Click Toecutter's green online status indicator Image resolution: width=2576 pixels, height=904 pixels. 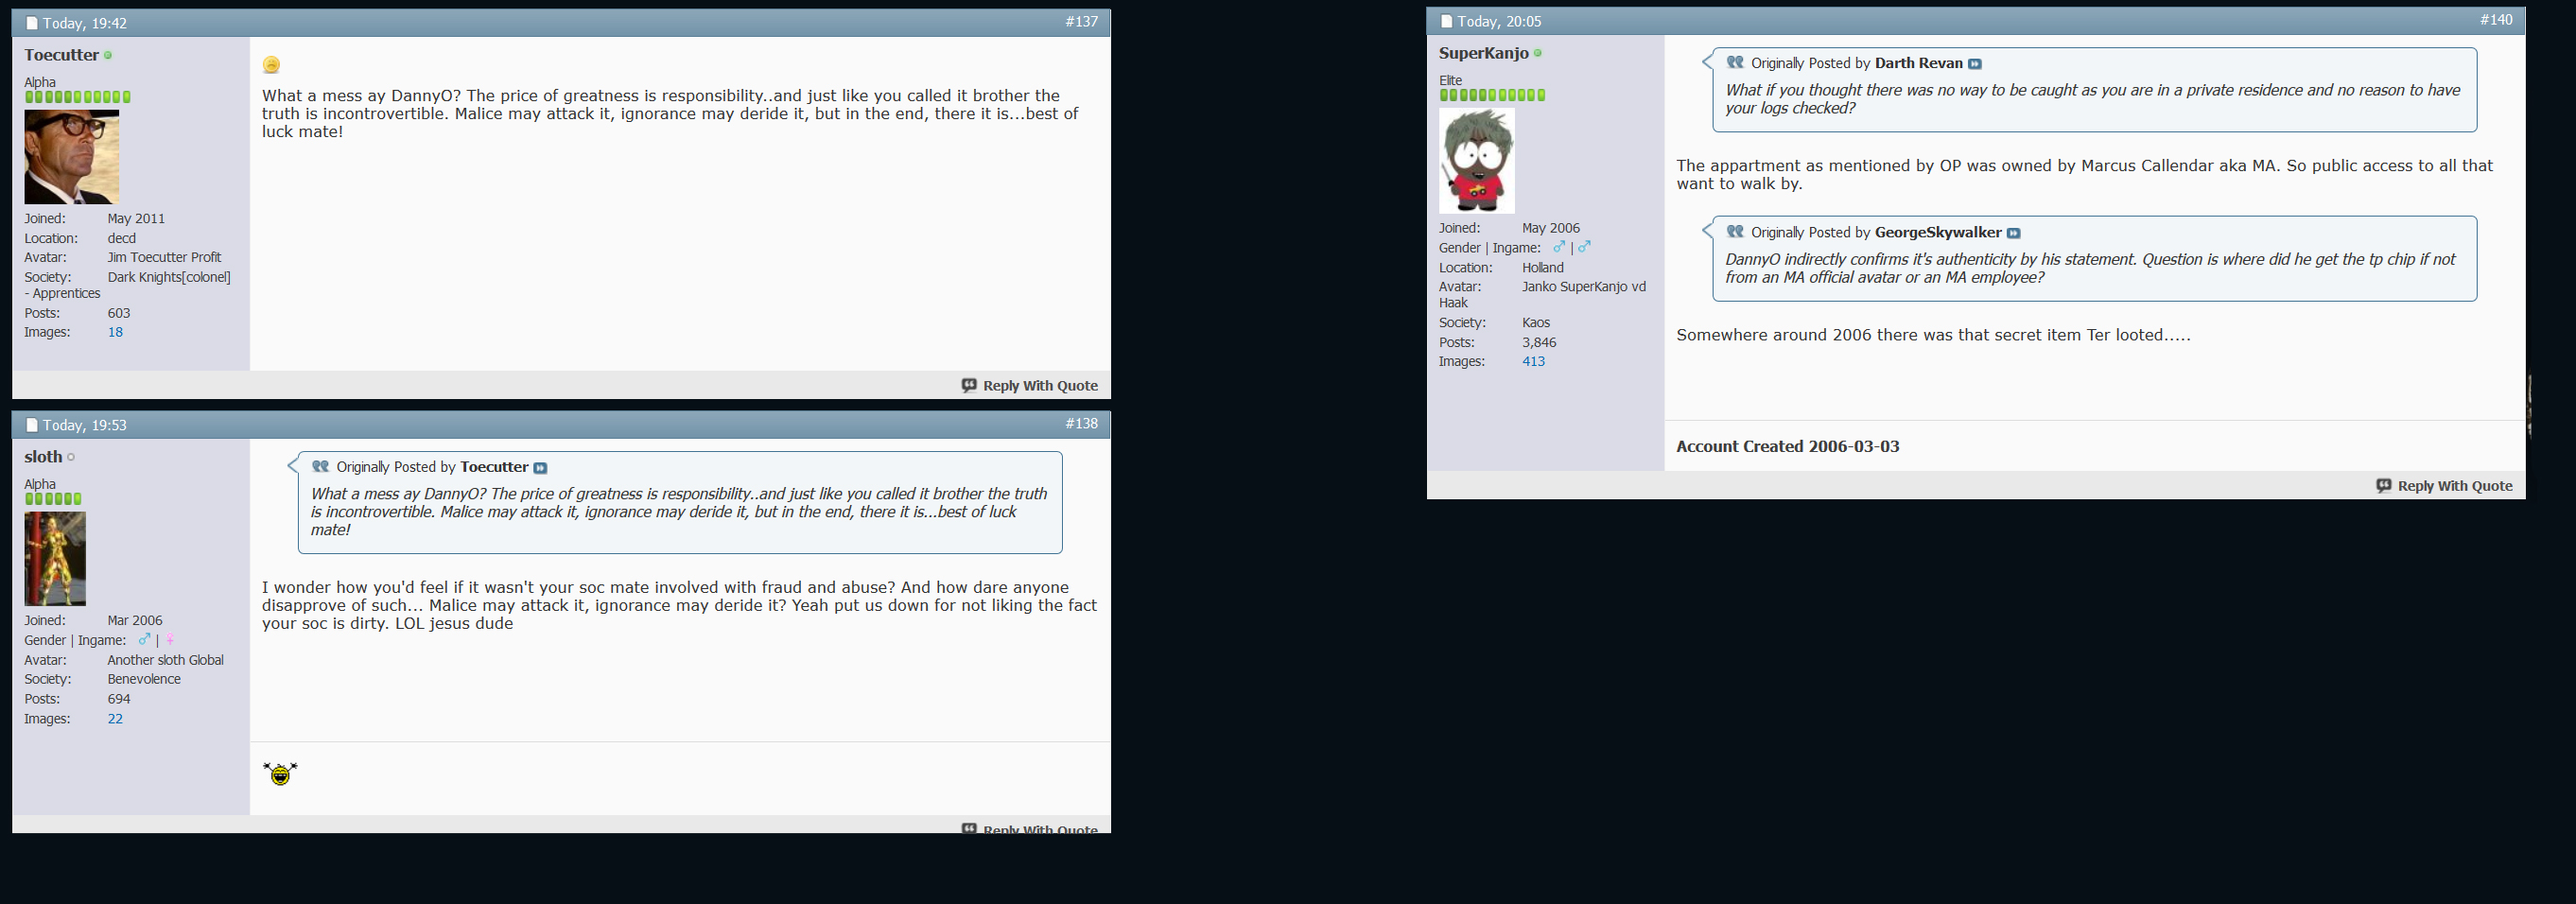coord(108,56)
